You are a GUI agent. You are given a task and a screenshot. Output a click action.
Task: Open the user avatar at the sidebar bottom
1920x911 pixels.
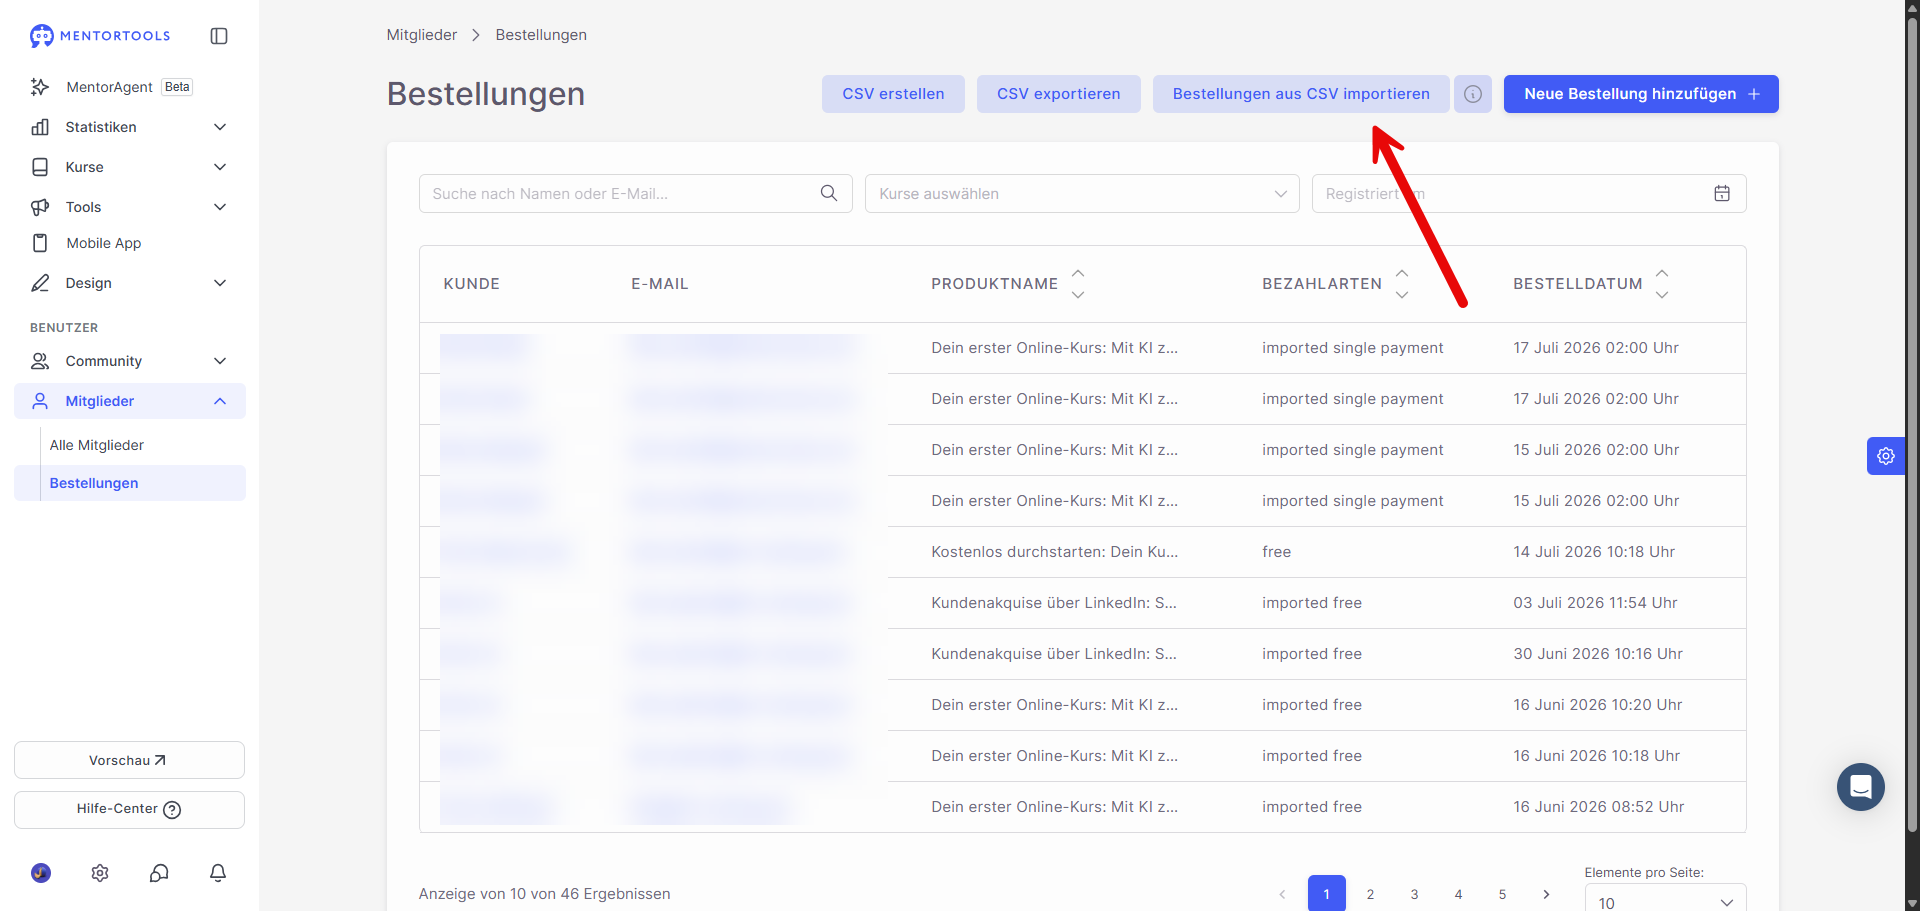click(x=41, y=873)
